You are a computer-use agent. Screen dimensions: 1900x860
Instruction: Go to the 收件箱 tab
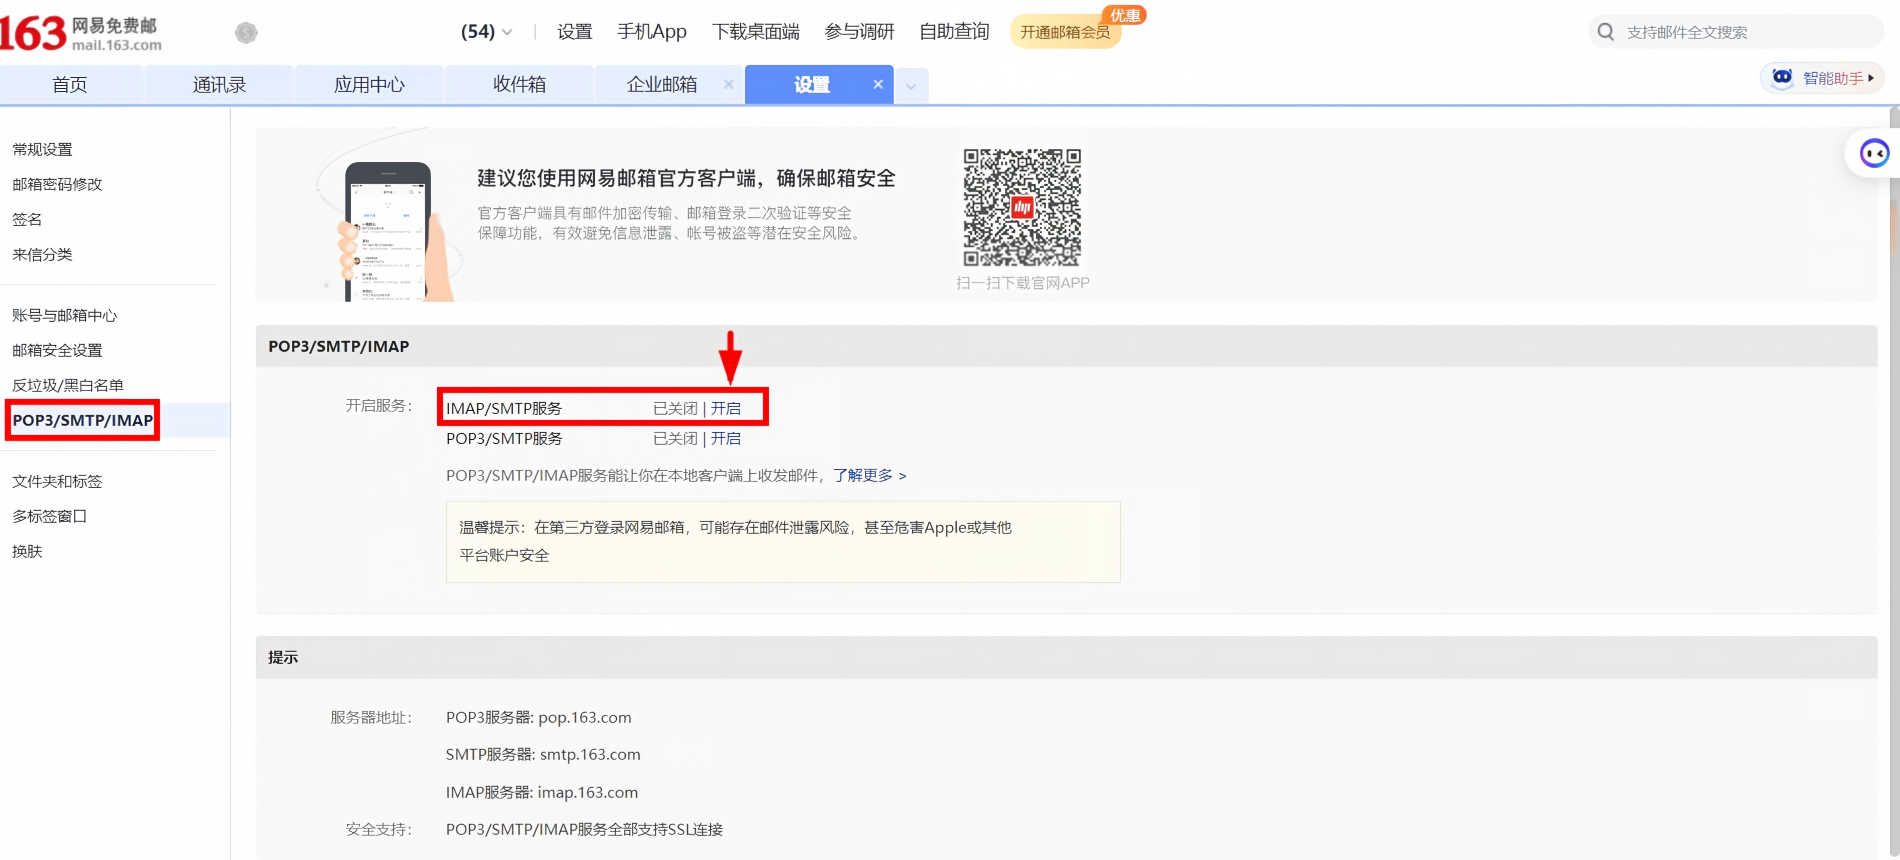point(519,85)
